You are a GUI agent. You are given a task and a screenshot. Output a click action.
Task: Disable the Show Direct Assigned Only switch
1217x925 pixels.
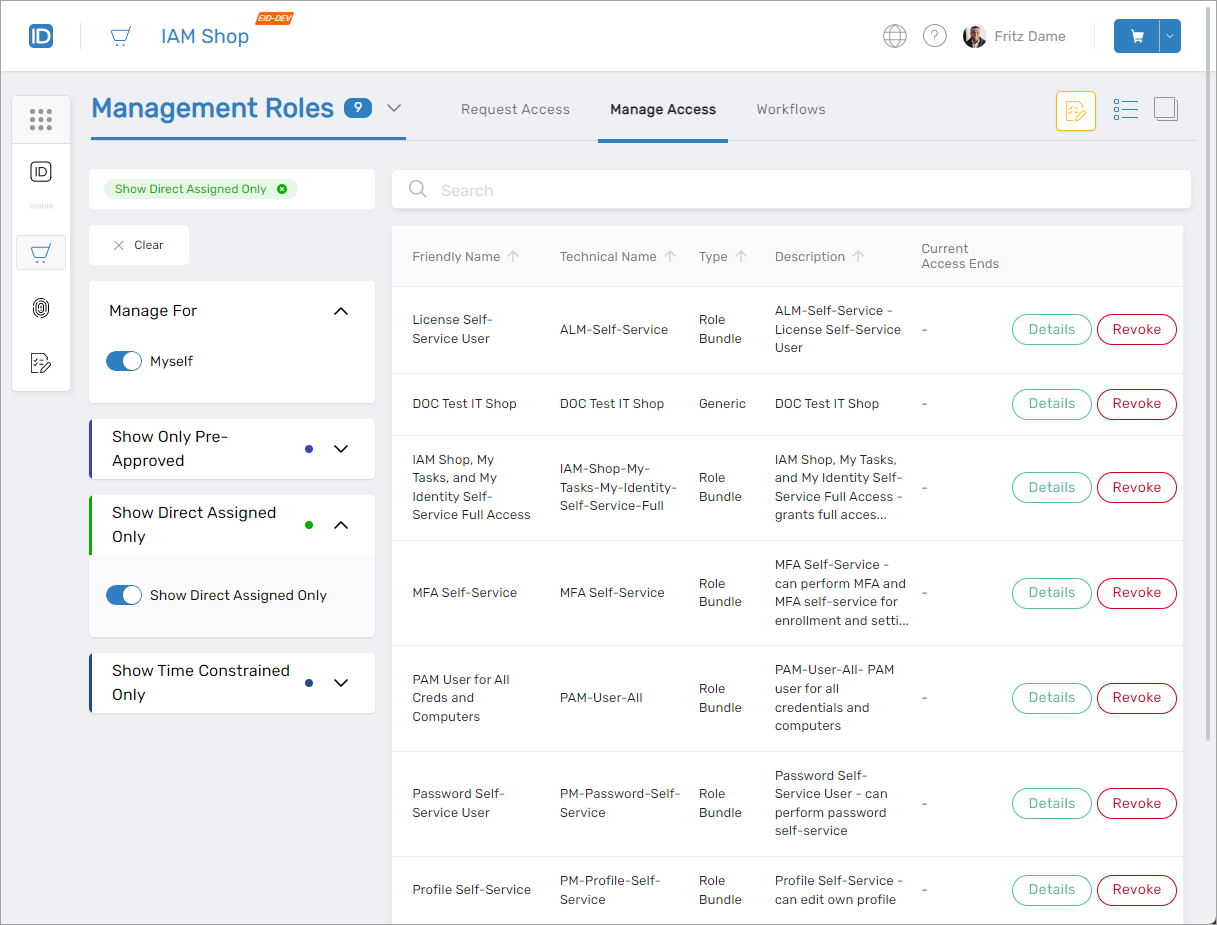pyautogui.click(x=124, y=594)
